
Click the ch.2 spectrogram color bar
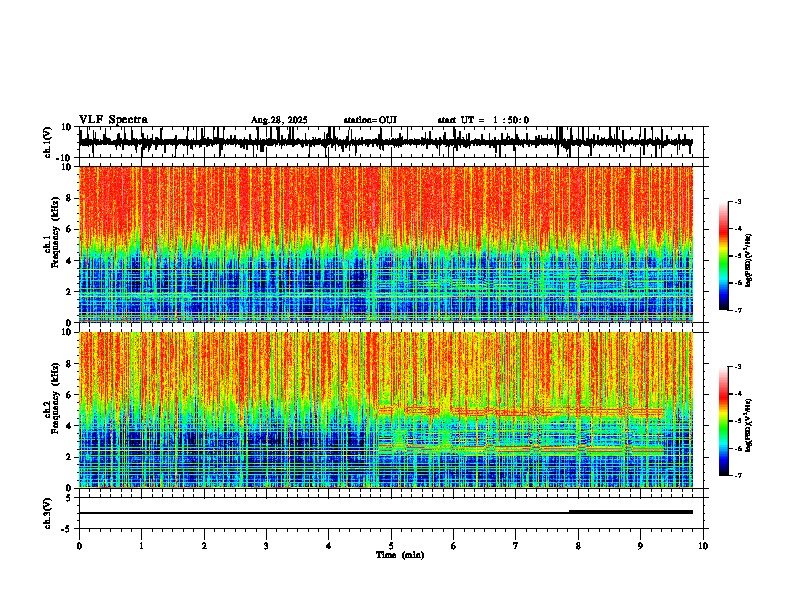click(724, 421)
